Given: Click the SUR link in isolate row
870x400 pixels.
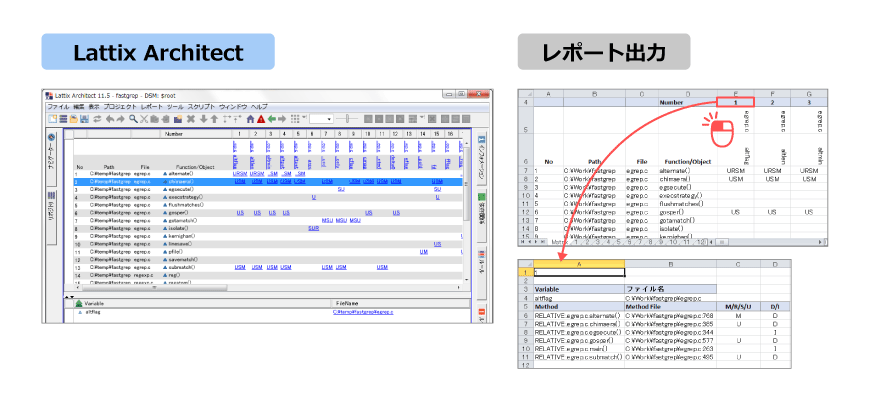Looking at the screenshot, I should [313, 228].
